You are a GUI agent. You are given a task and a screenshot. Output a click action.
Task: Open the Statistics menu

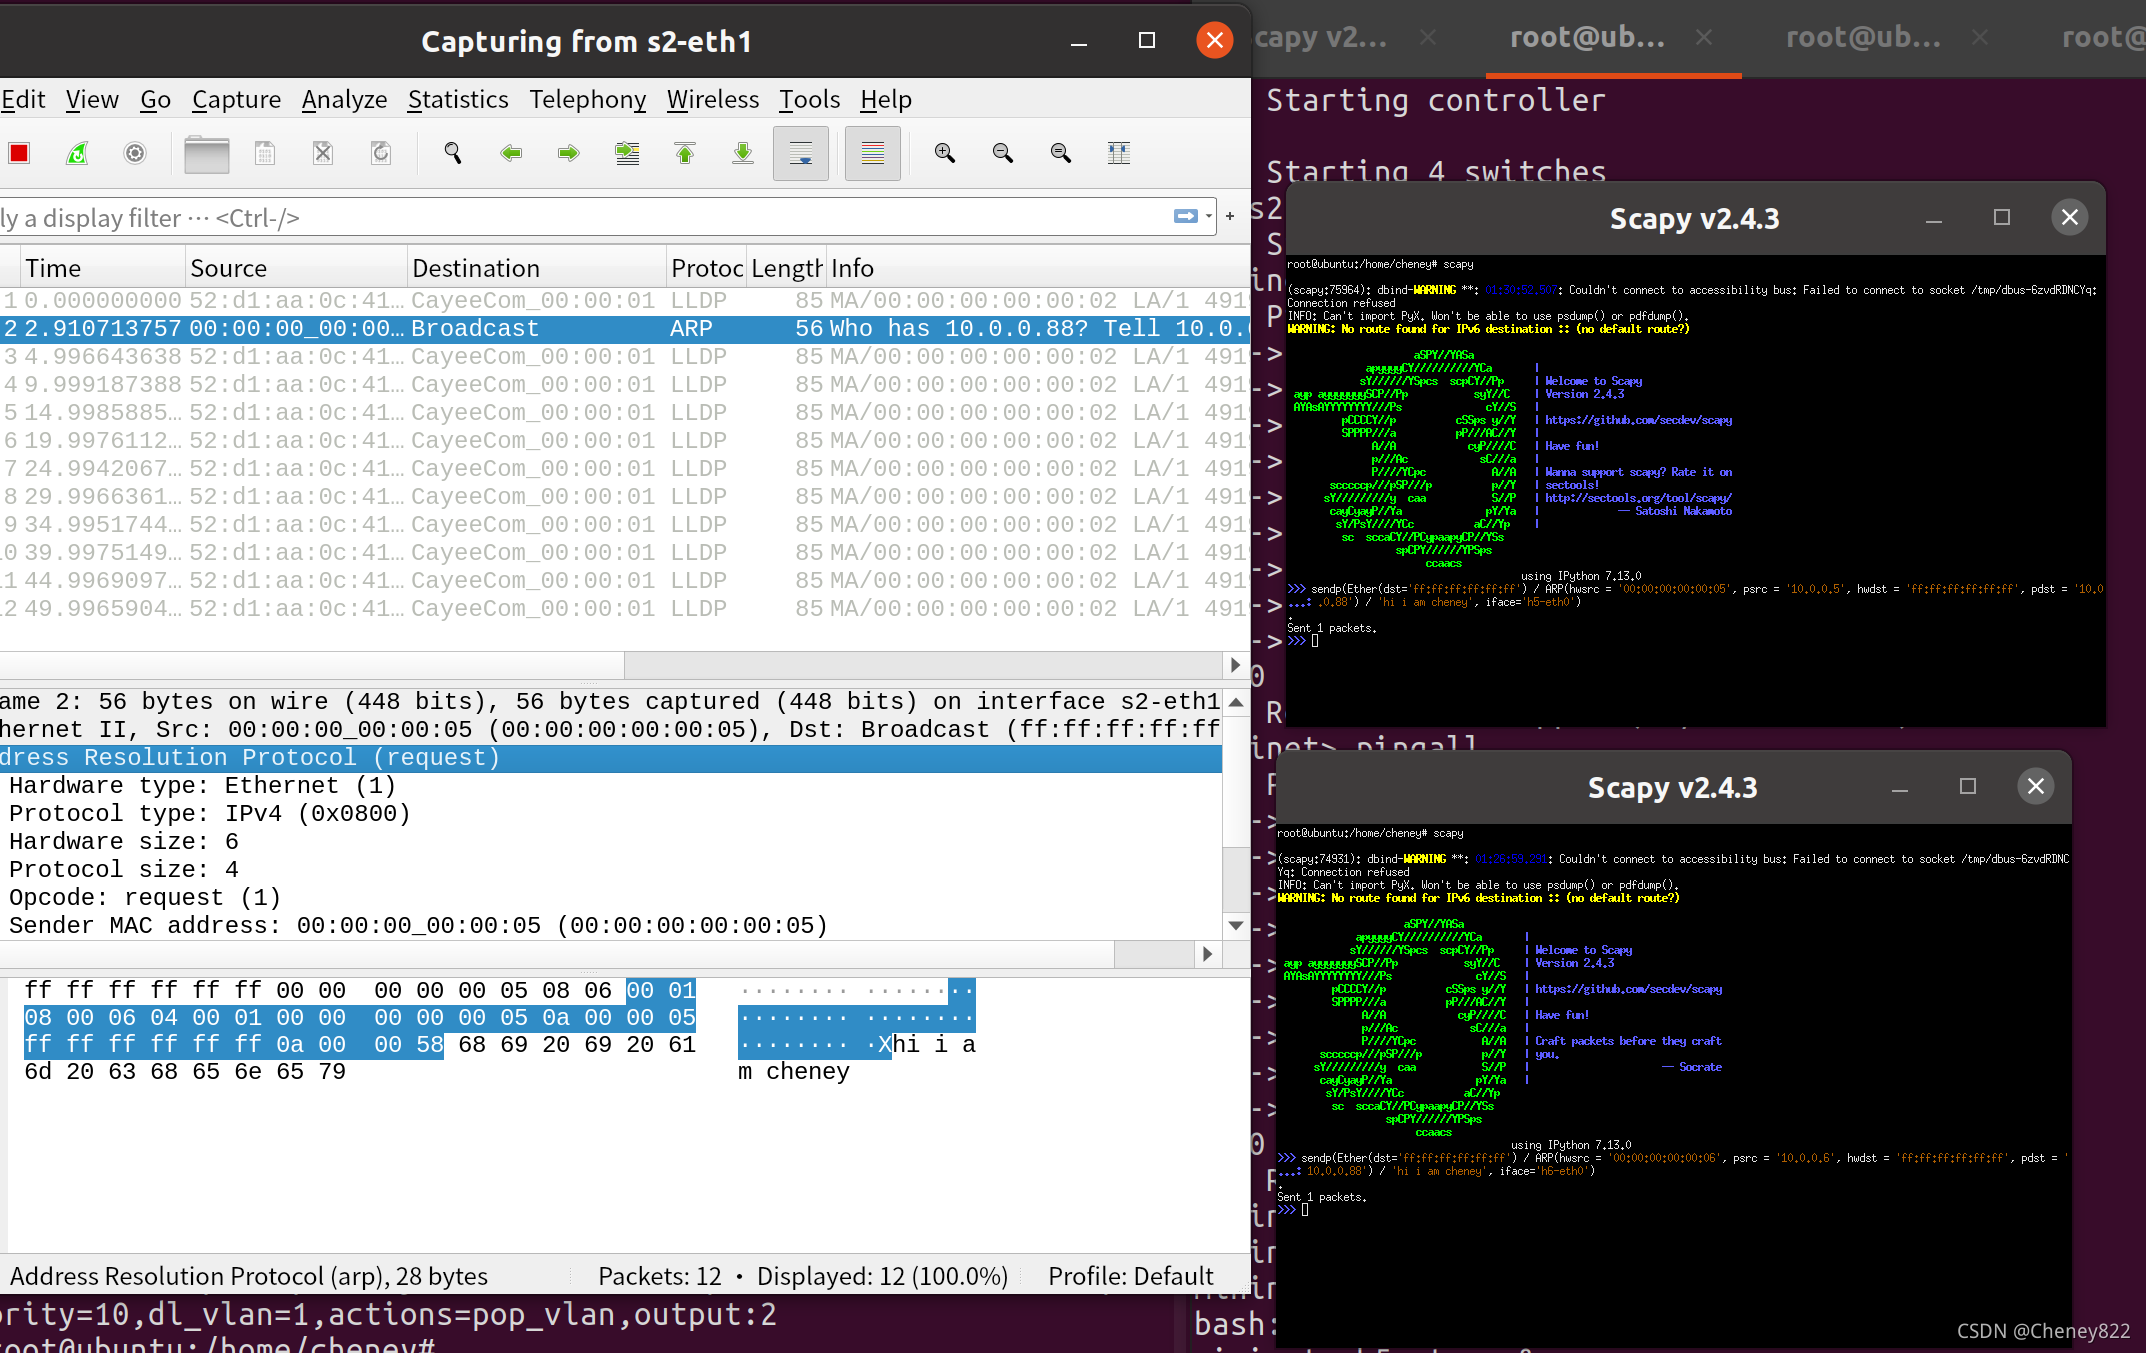(458, 100)
